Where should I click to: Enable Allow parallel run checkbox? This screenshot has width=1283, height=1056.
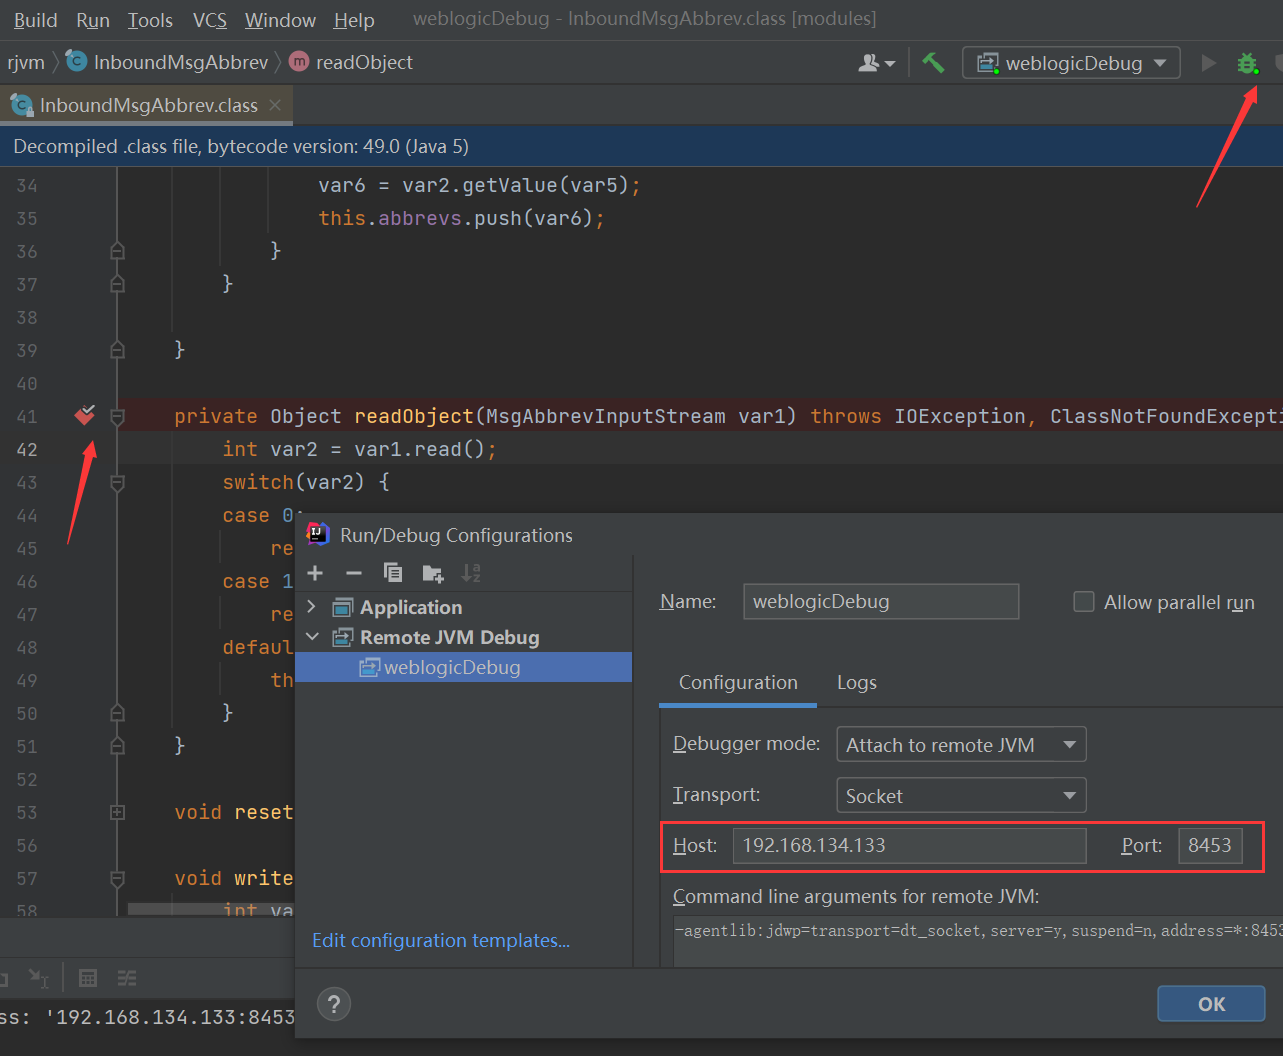coord(1083,602)
